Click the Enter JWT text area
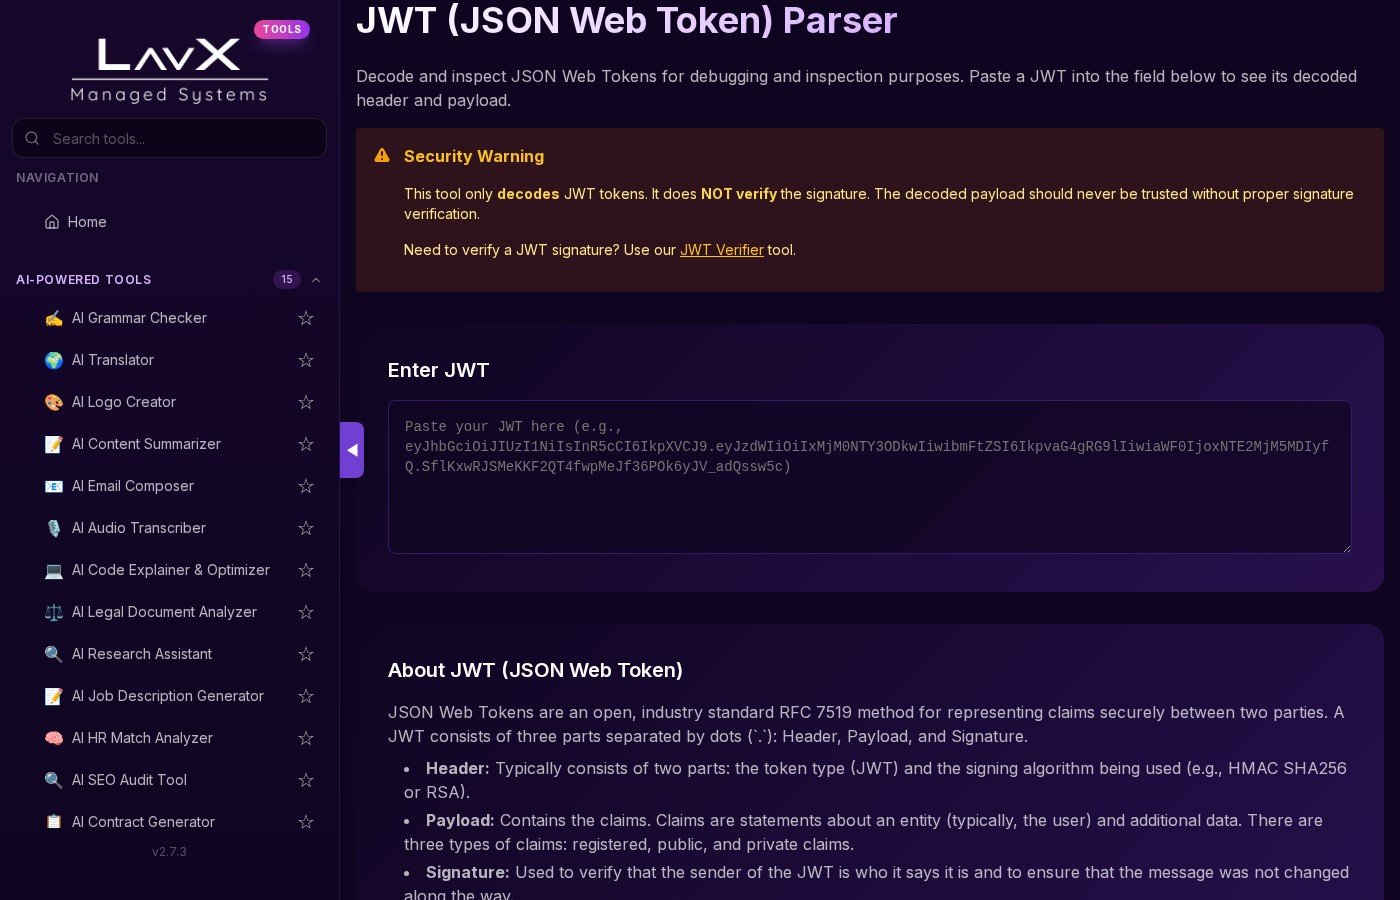This screenshot has height=900, width=1400. coord(869,477)
